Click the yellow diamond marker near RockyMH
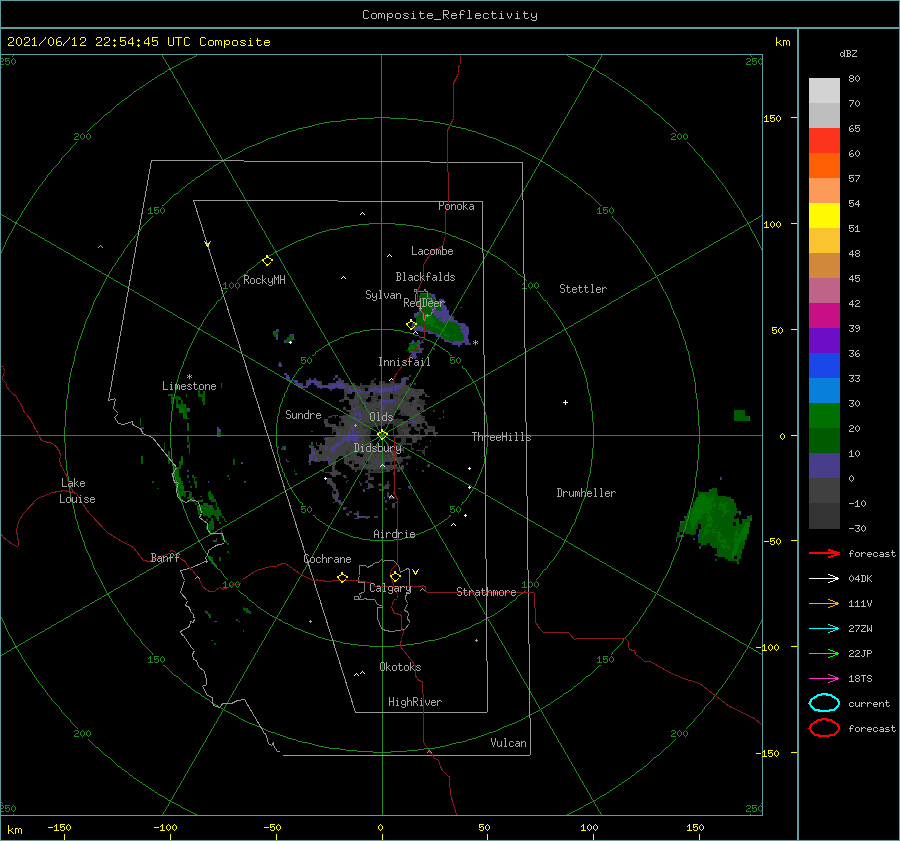 click(x=267, y=261)
